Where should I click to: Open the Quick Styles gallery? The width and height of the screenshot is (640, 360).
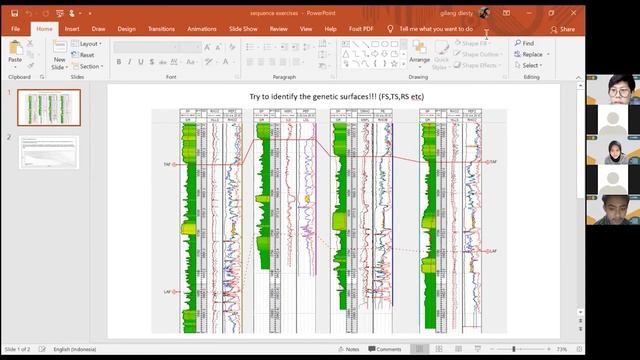point(441,55)
